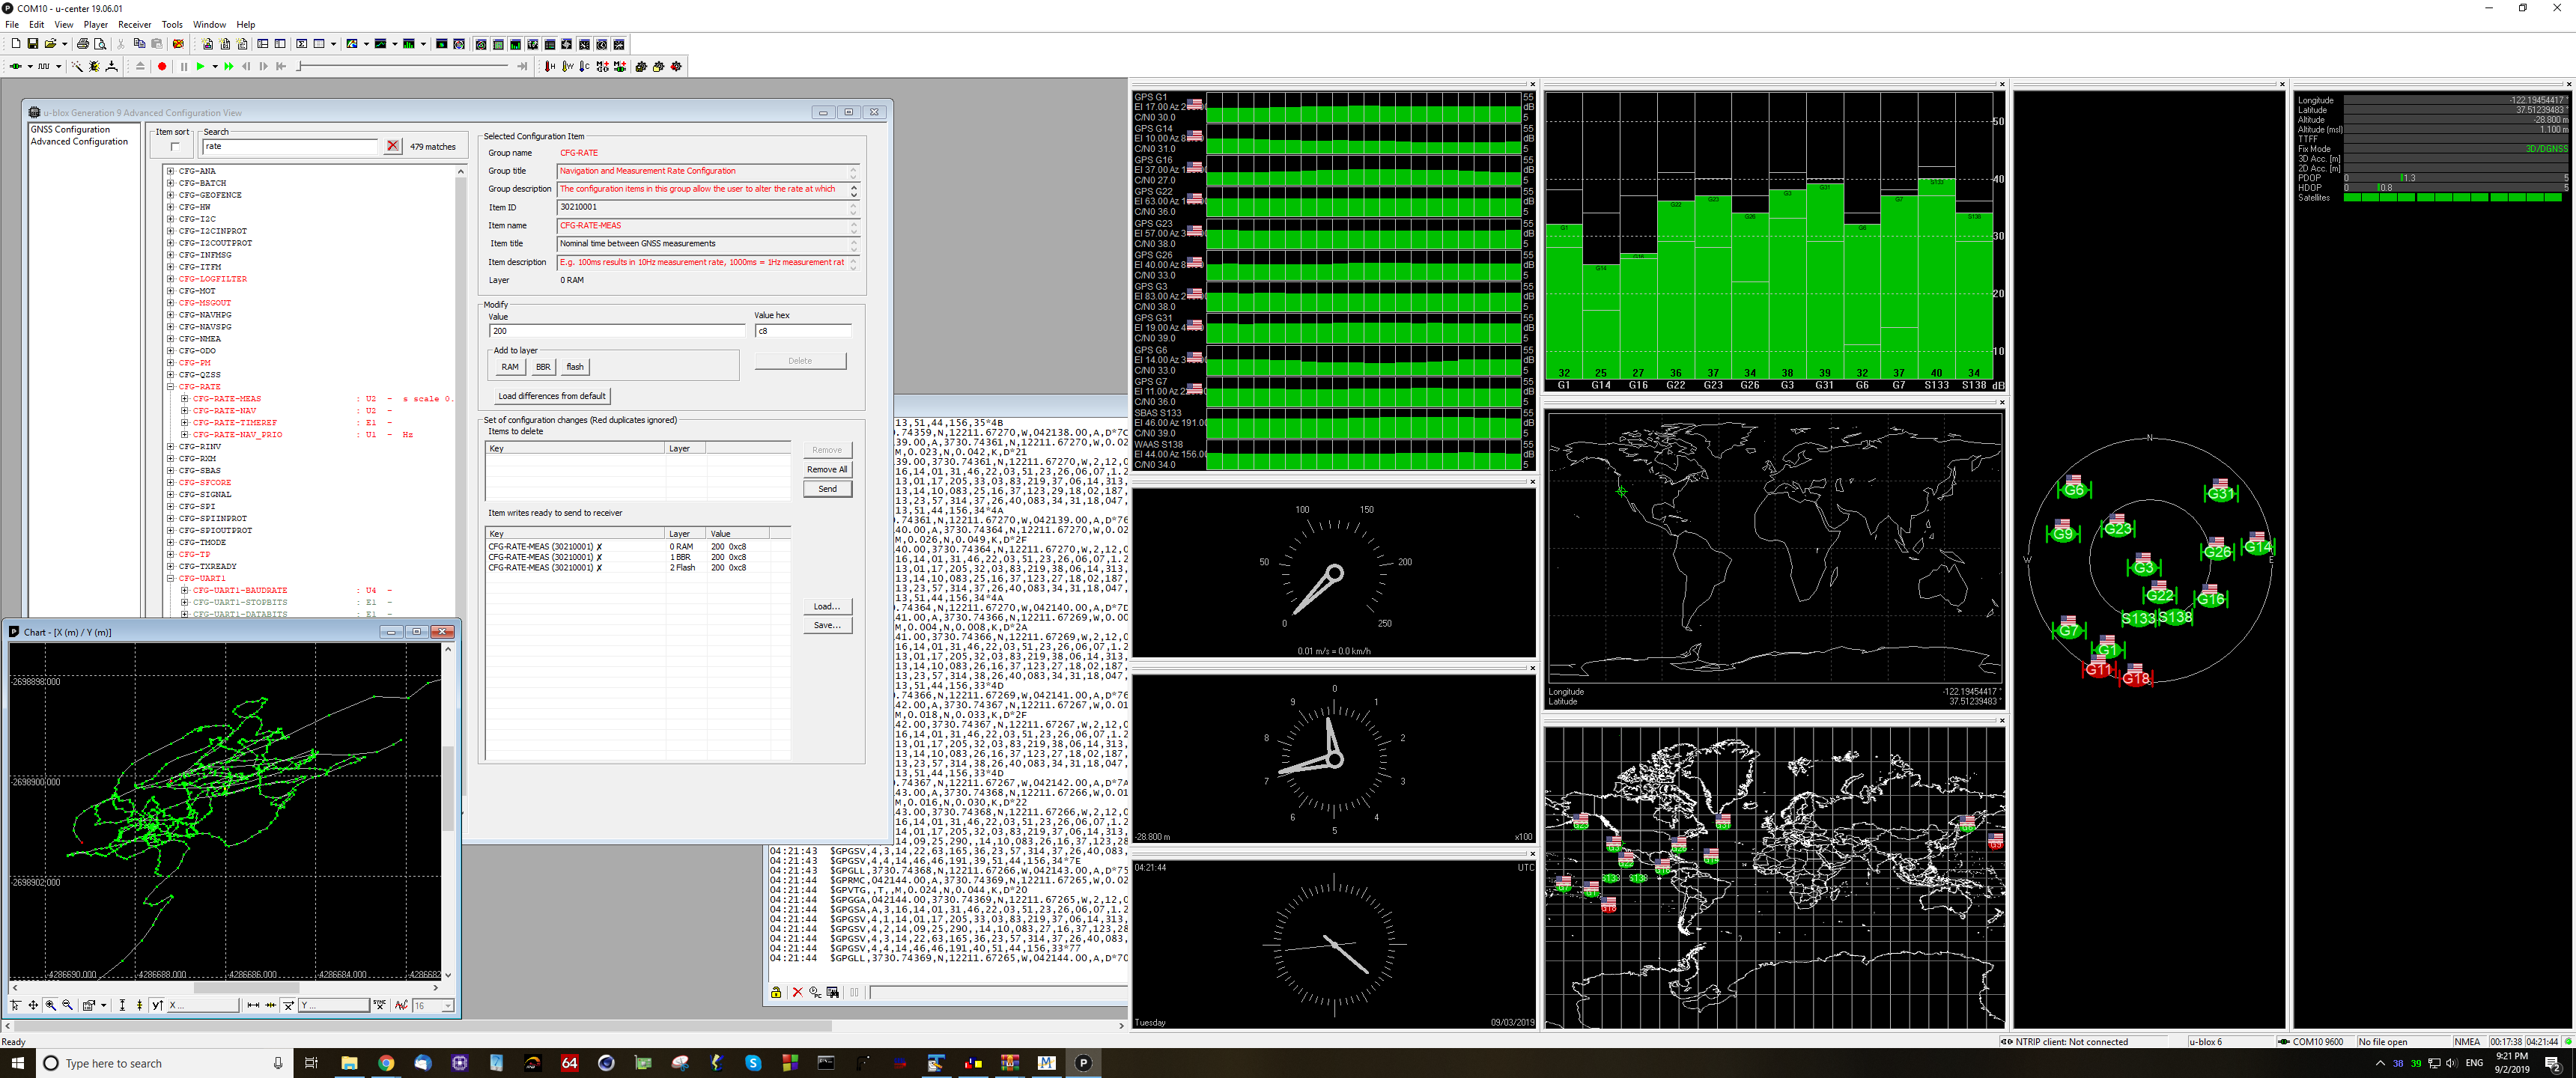2576x1078 pixels.
Task: Open the Window menu
Action: click(x=209, y=25)
